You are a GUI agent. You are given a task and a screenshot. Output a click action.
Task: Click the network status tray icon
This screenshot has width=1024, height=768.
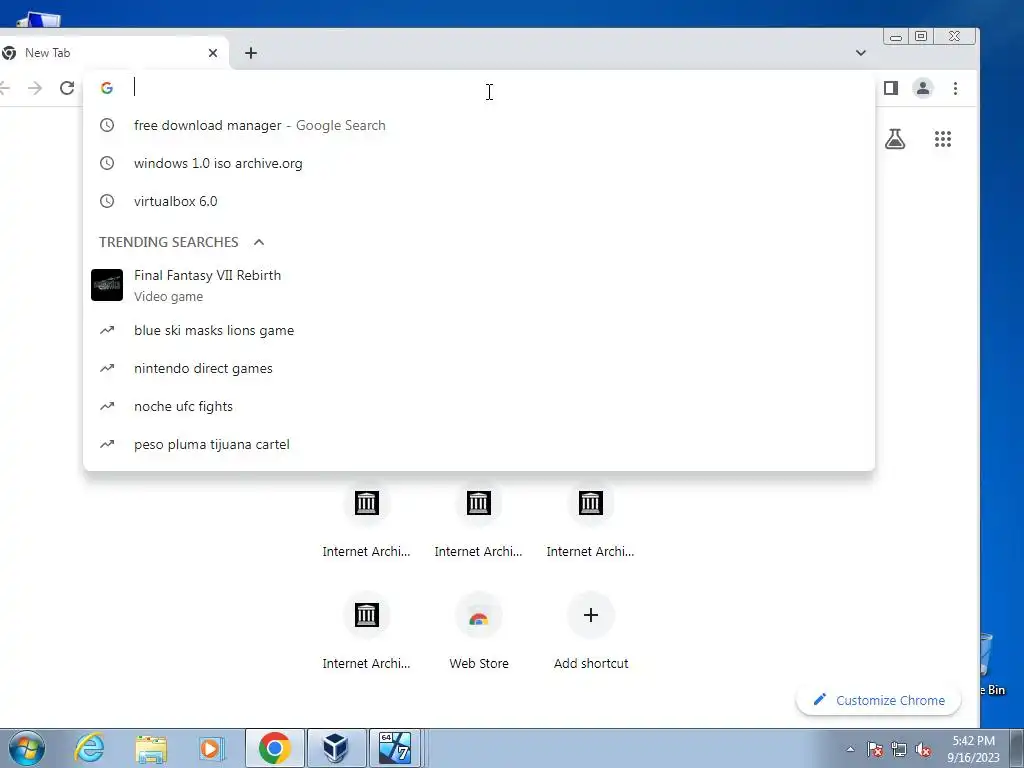(x=899, y=749)
